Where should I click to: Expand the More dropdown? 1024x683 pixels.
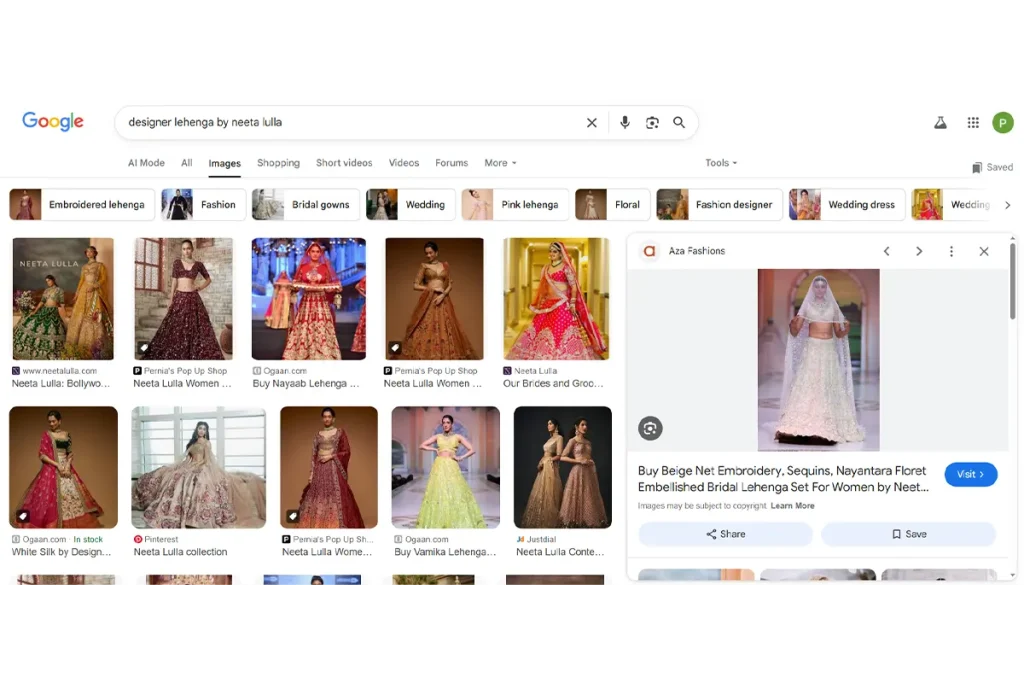pyautogui.click(x=500, y=163)
